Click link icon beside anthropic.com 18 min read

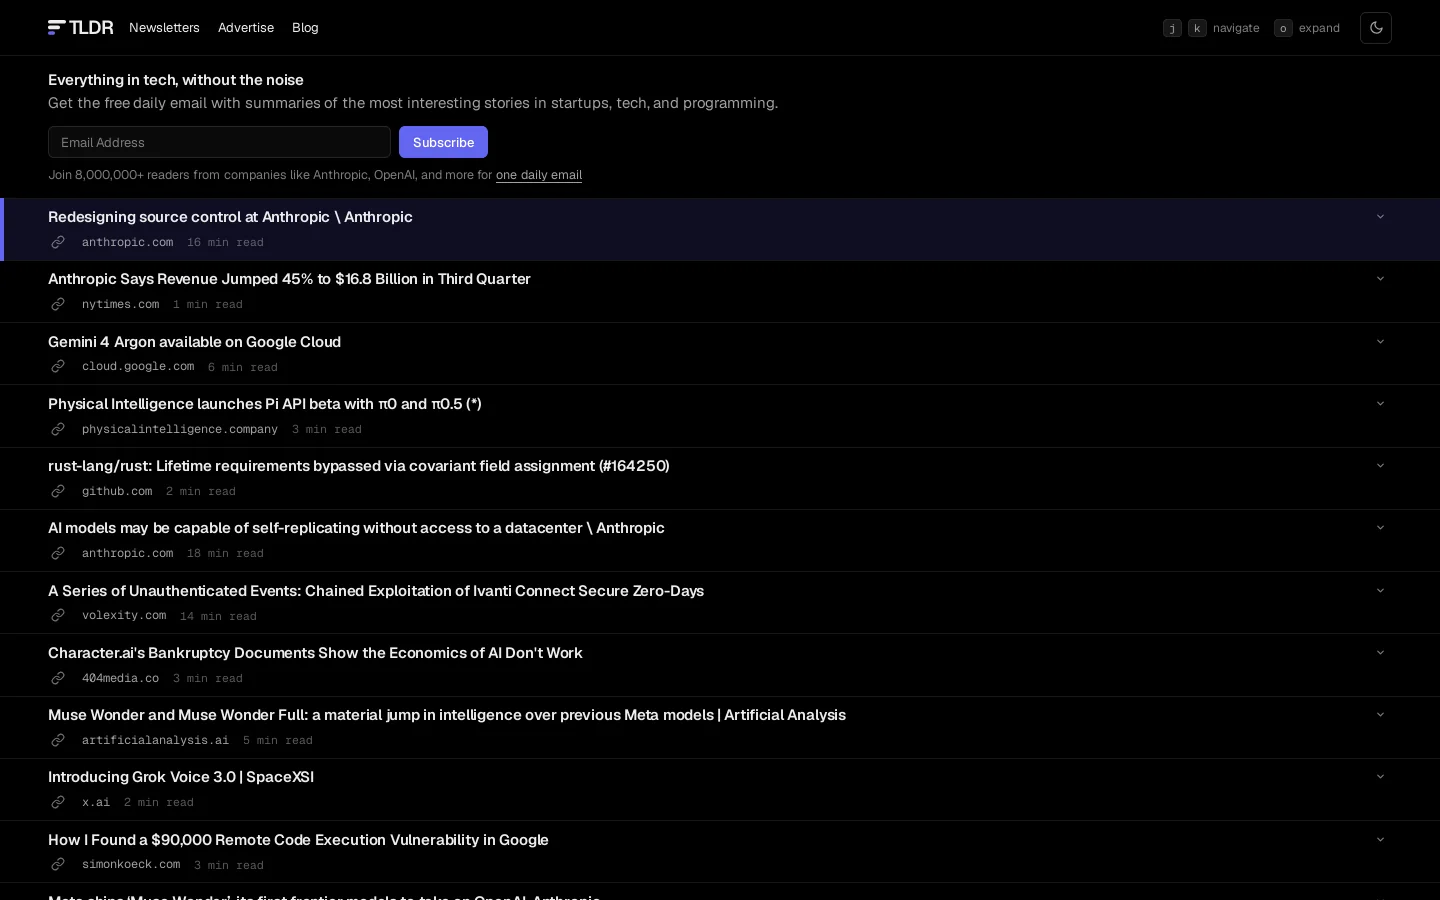pyautogui.click(x=58, y=553)
